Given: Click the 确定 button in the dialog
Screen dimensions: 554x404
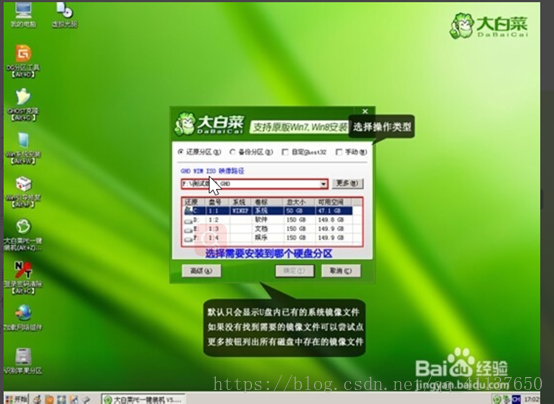Looking at the screenshot, I should click(x=295, y=271).
